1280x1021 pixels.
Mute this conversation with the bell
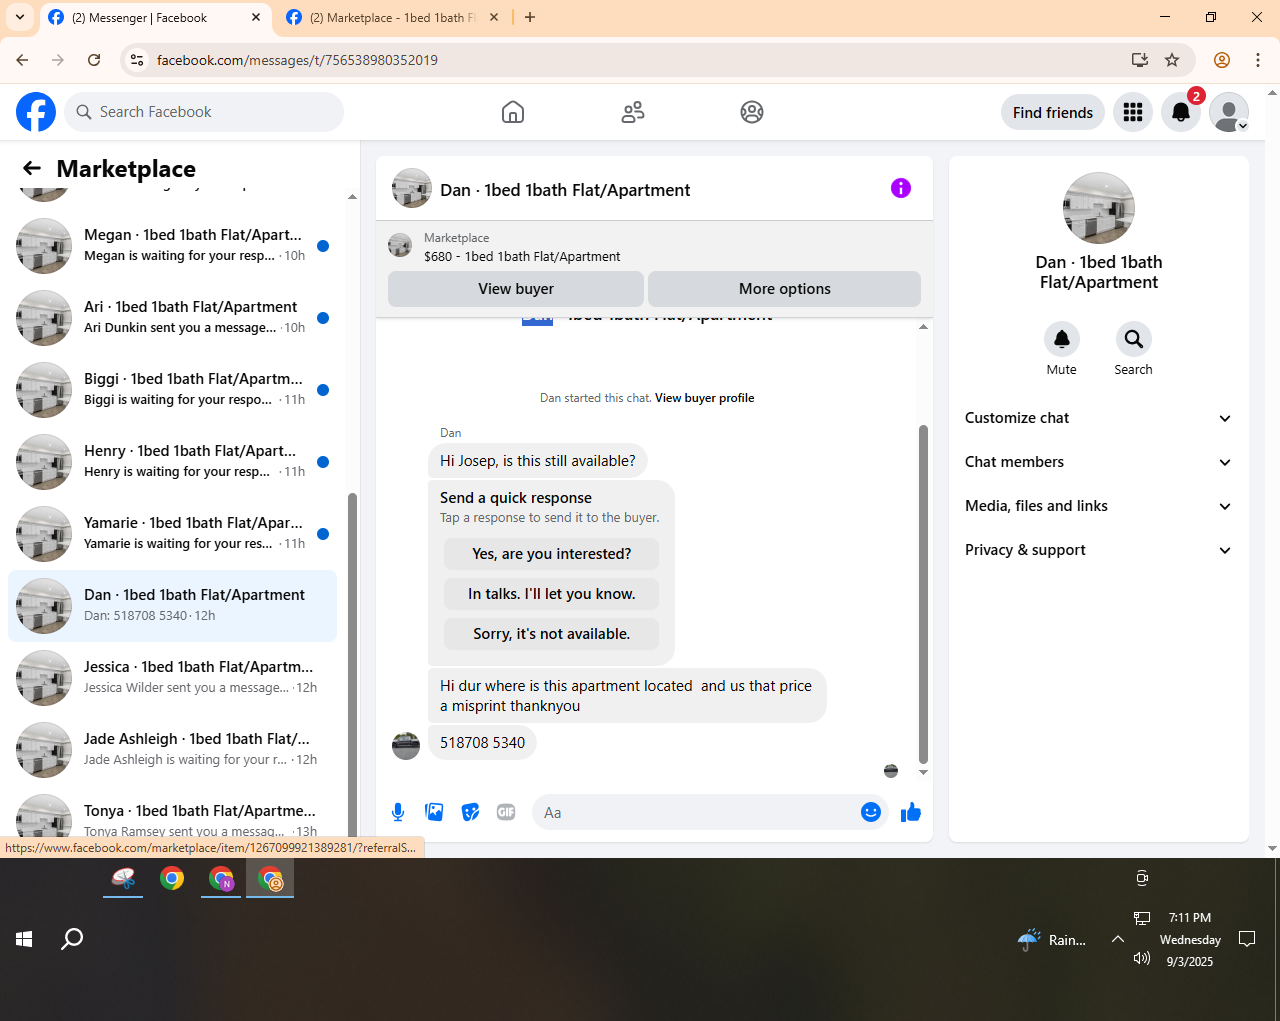coord(1062,339)
